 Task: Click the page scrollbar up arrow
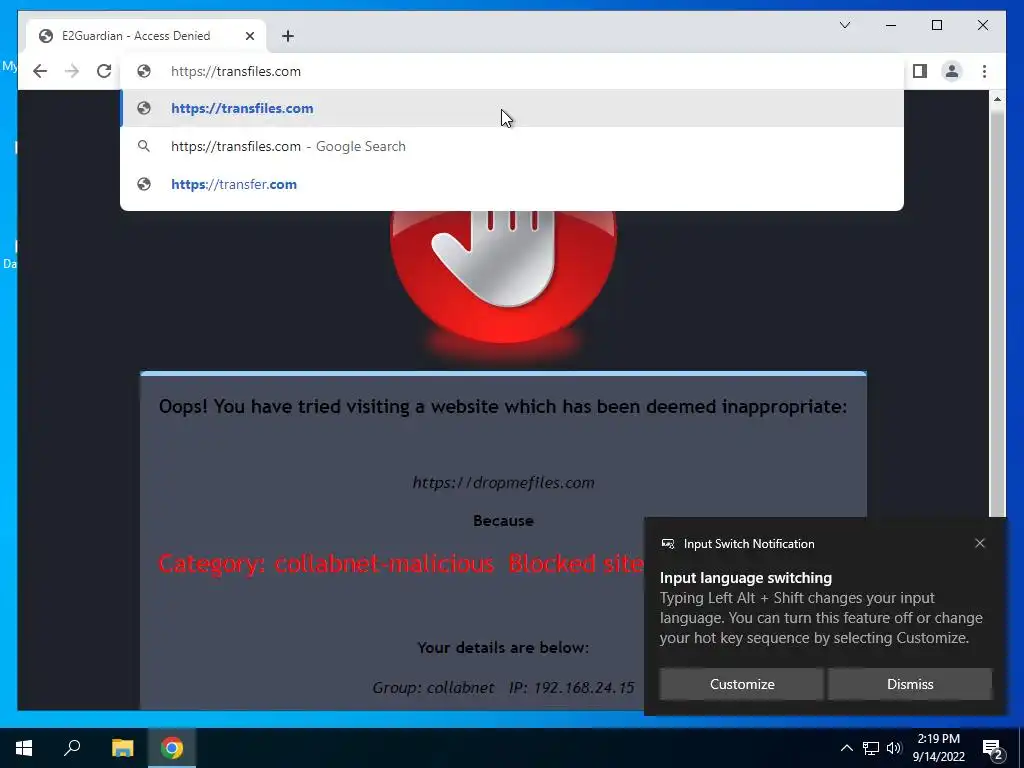click(997, 99)
